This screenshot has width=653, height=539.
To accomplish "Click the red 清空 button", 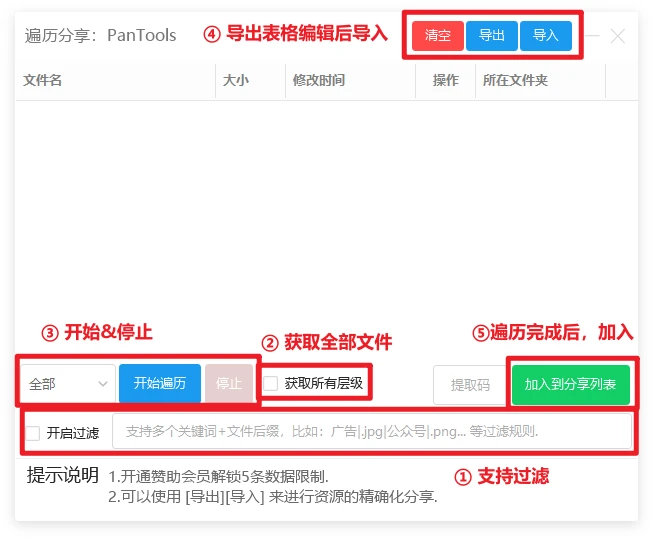I will point(438,36).
